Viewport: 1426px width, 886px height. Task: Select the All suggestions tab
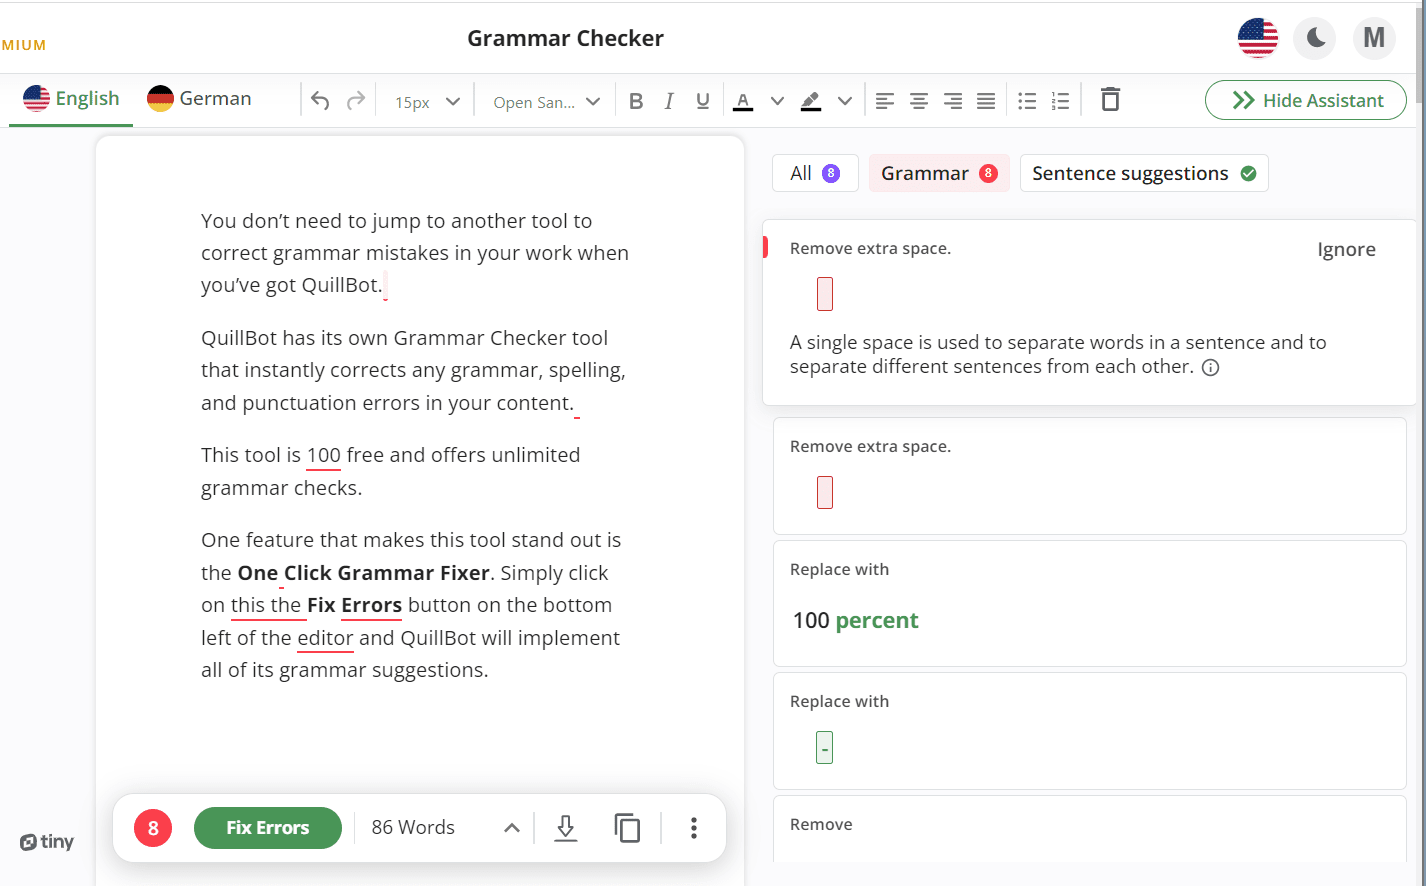click(x=815, y=173)
